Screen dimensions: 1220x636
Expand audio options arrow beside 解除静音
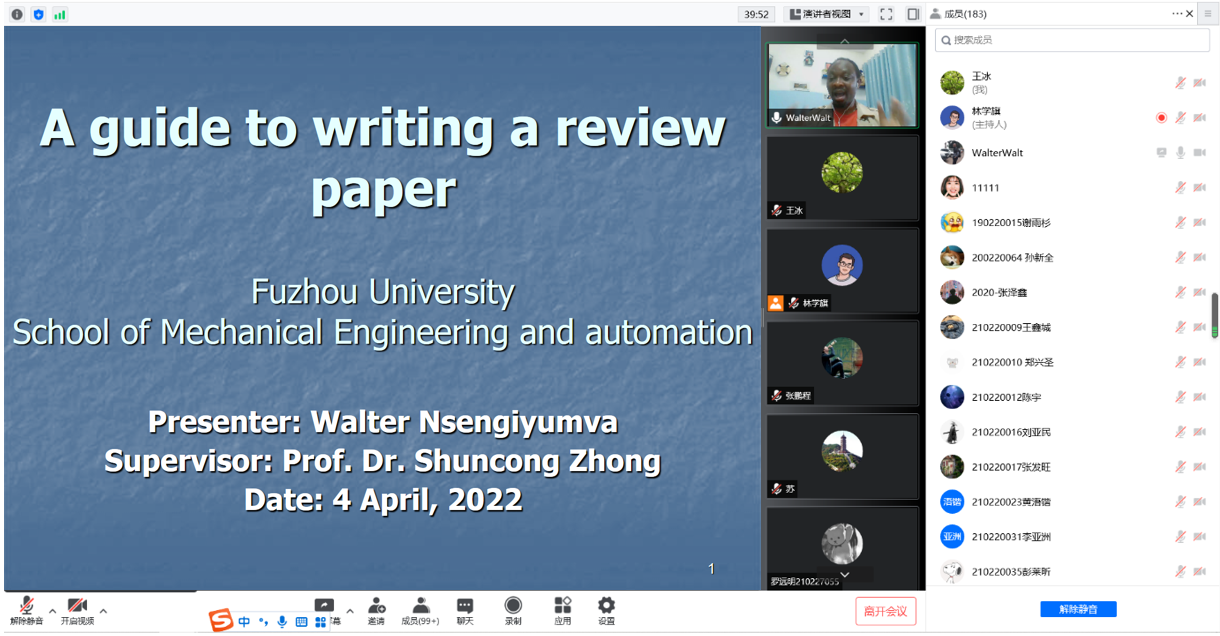[x=53, y=611]
